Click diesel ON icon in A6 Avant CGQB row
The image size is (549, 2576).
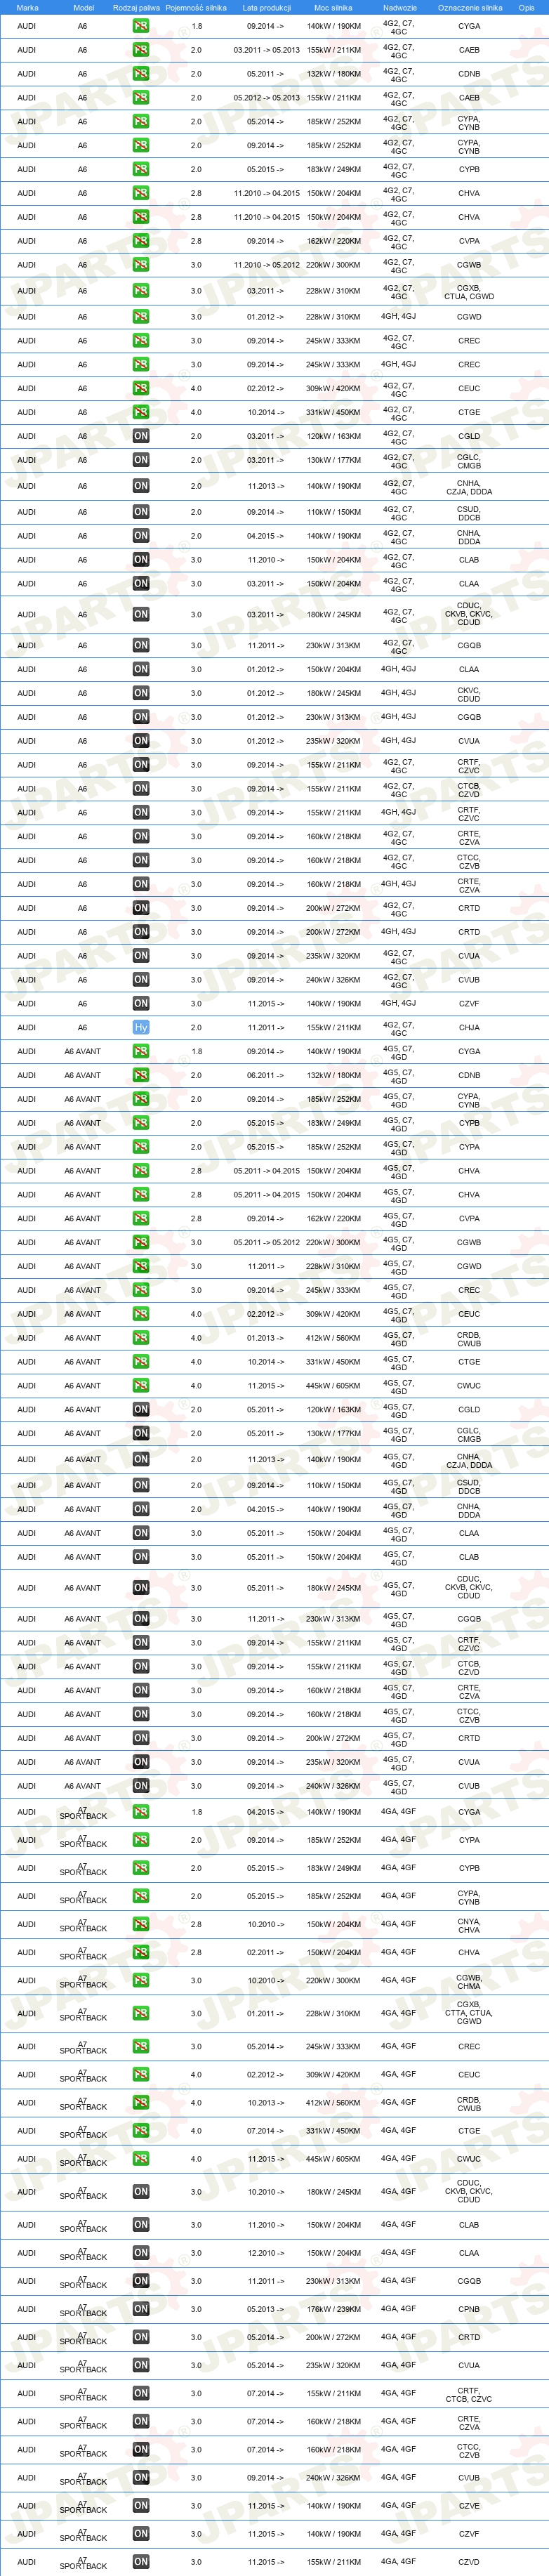pos(141,1619)
